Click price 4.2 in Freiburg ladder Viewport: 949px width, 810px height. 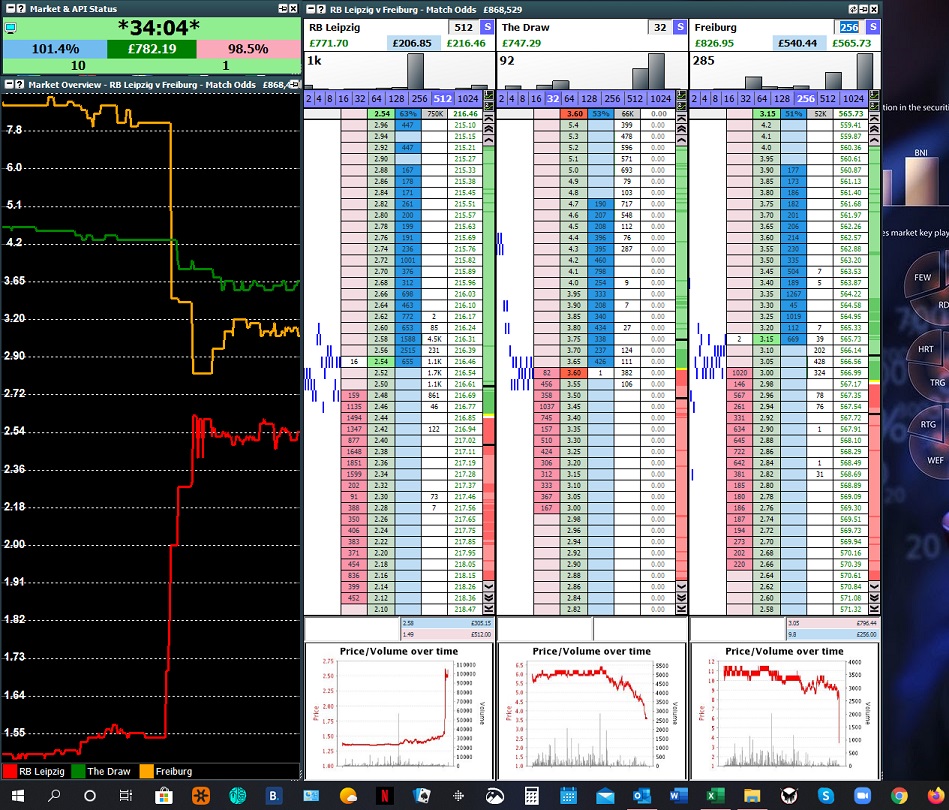pyautogui.click(x=766, y=125)
